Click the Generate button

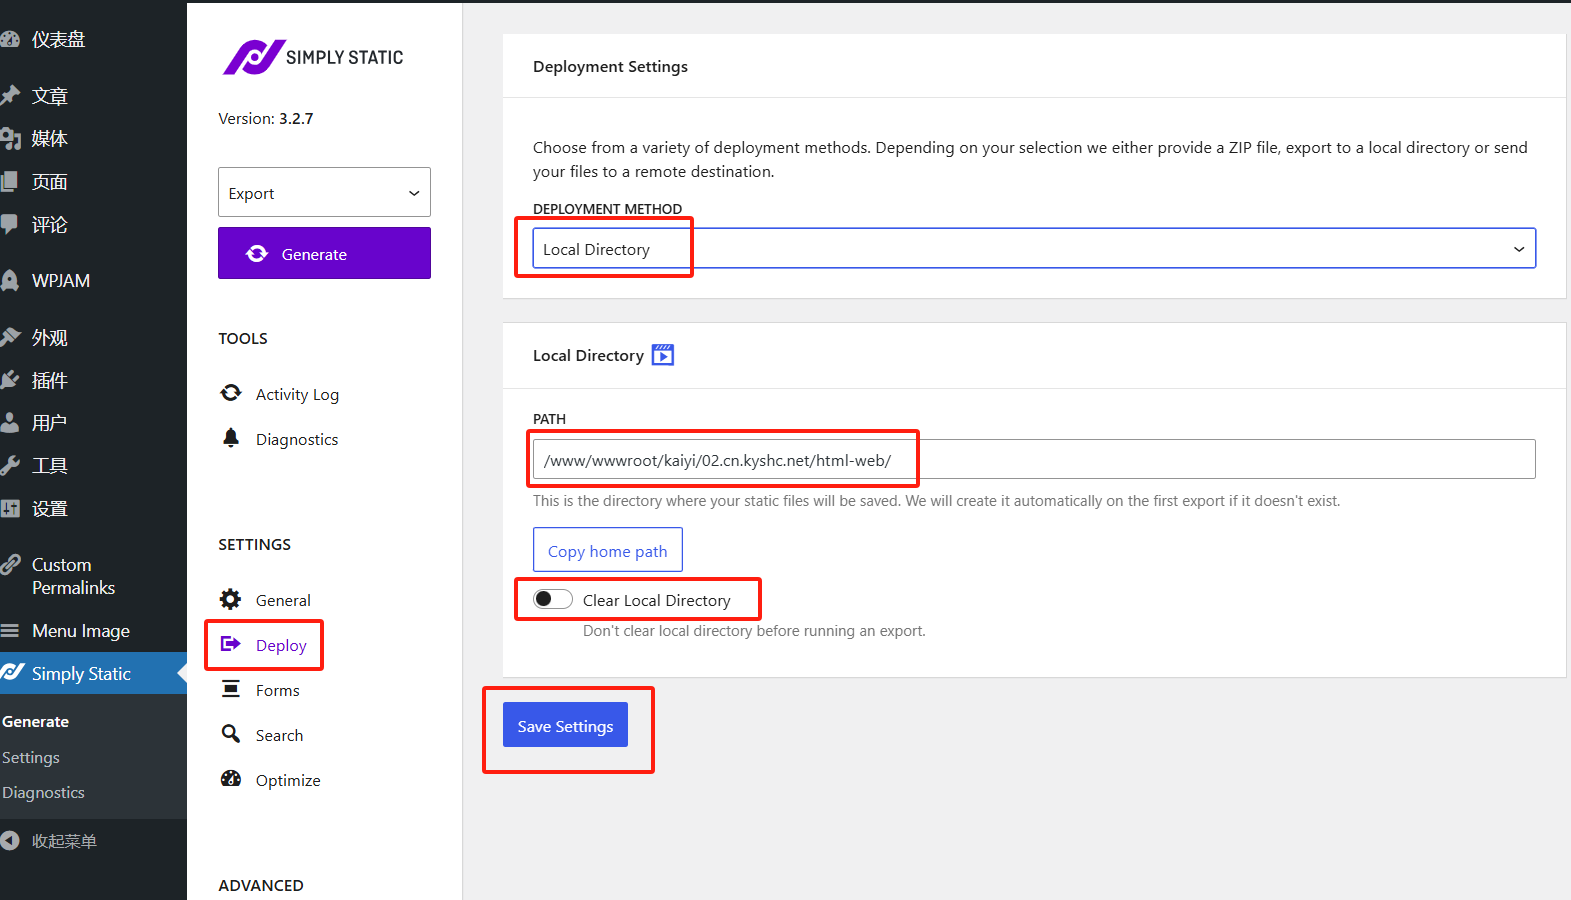point(324,253)
